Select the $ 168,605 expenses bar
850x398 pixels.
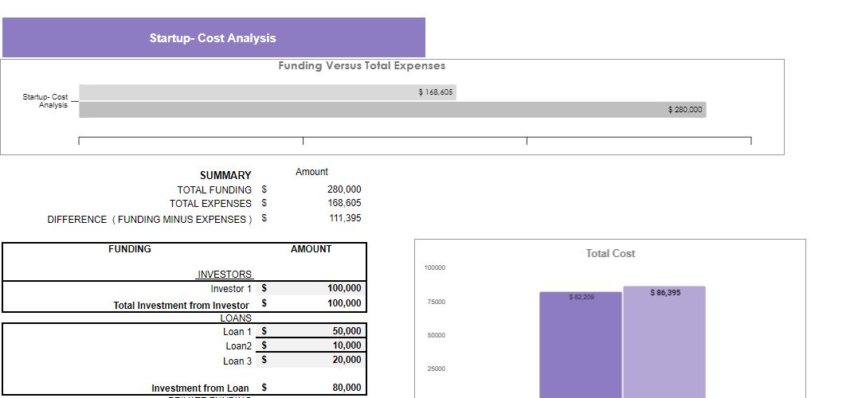pyautogui.click(x=268, y=92)
